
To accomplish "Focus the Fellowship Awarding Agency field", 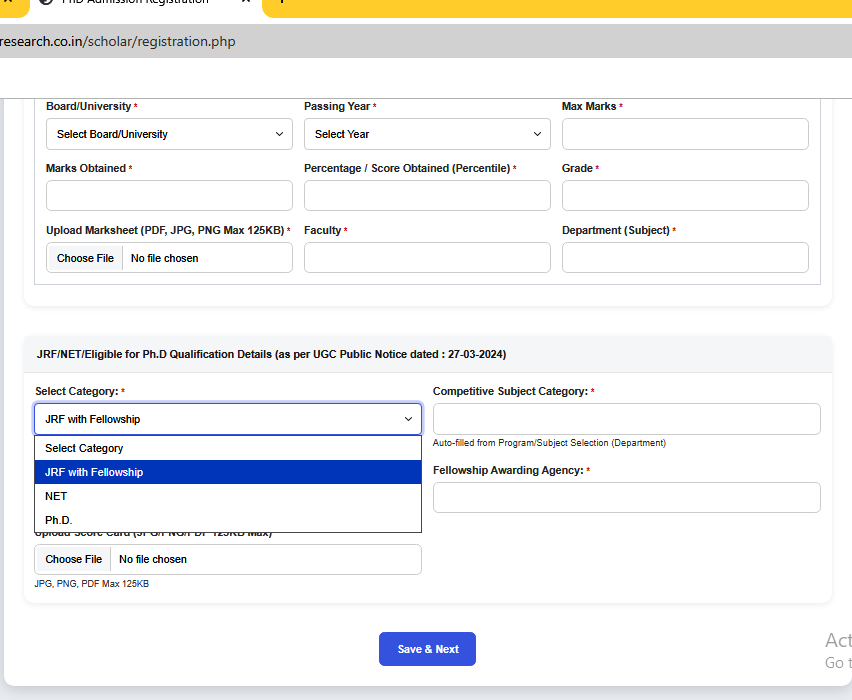I will [x=626, y=497].
